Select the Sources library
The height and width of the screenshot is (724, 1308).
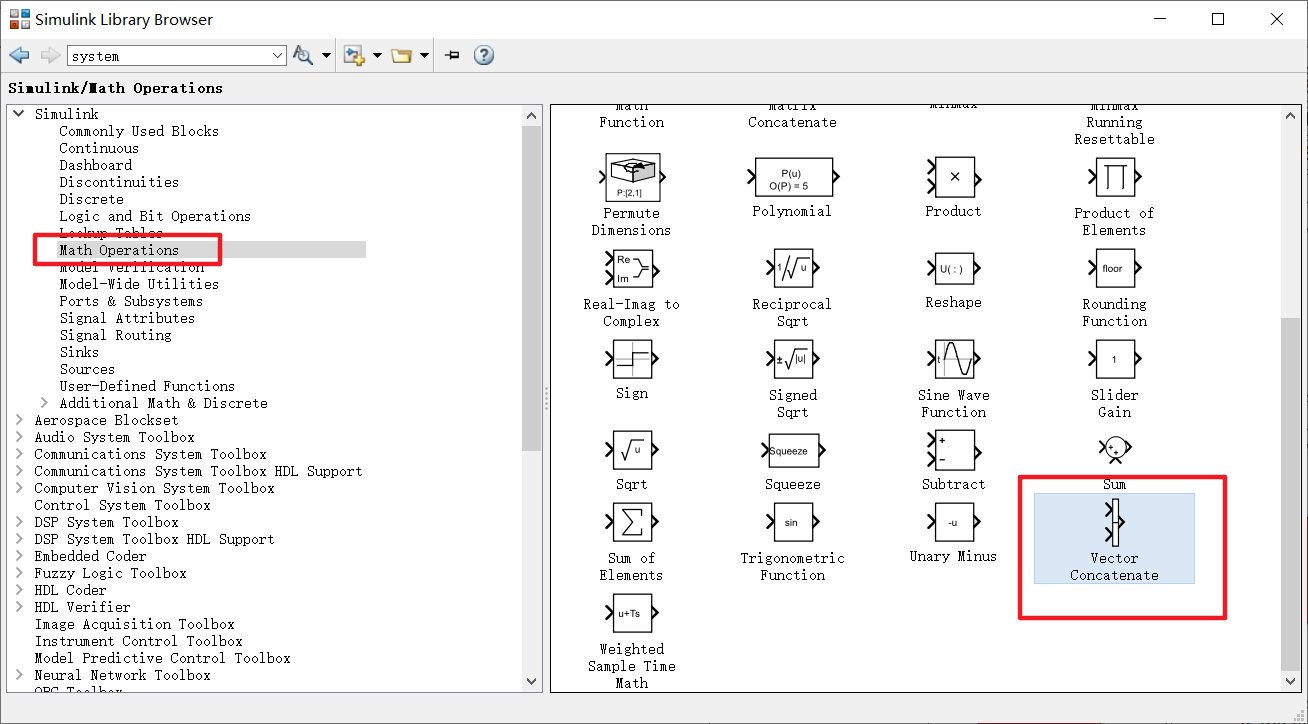click(x=87, y=369)
